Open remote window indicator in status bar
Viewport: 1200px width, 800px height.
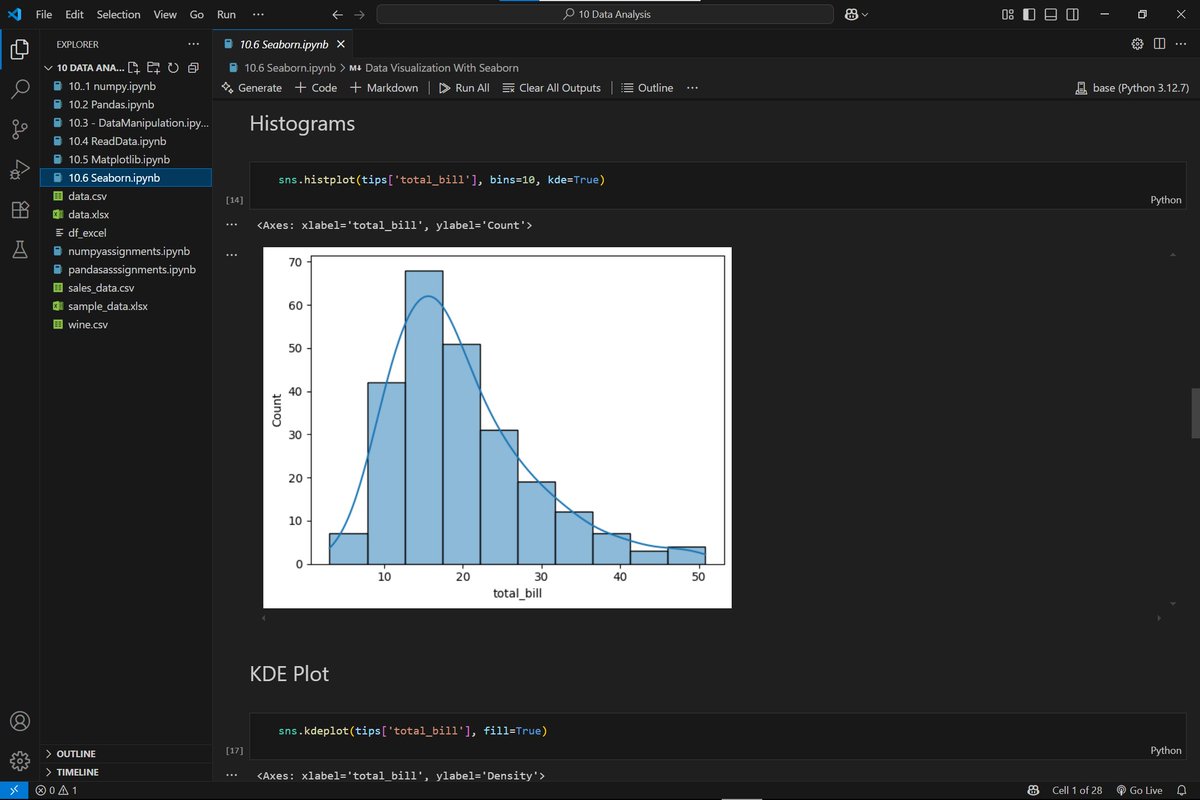[x=13, y=790]
